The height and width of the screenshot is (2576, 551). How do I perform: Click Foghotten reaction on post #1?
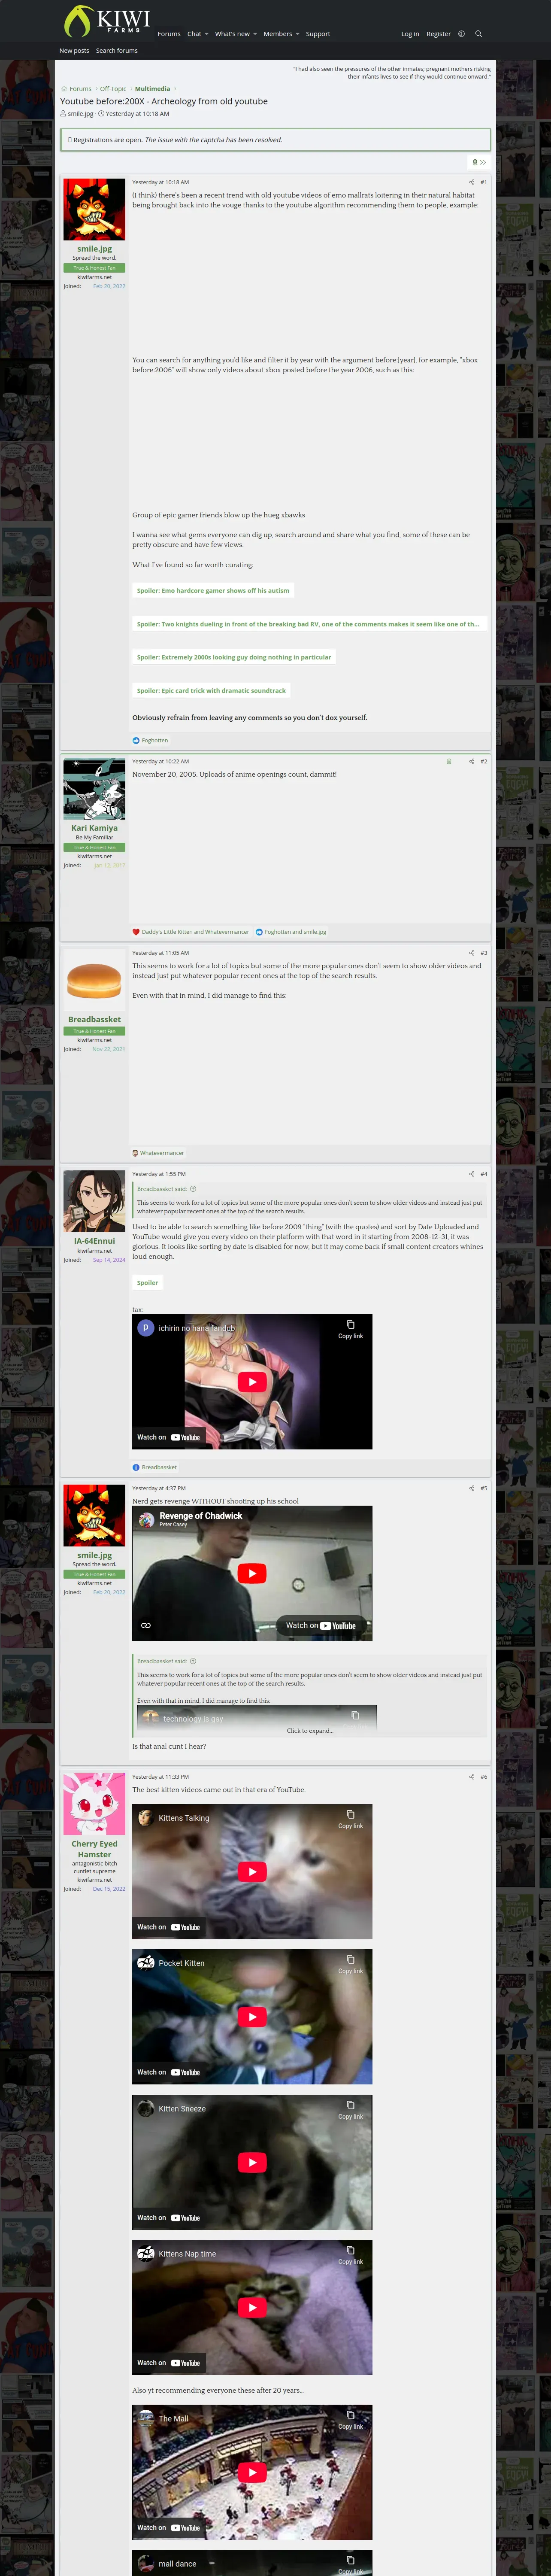pyautogui.click(x=155, y=741)
